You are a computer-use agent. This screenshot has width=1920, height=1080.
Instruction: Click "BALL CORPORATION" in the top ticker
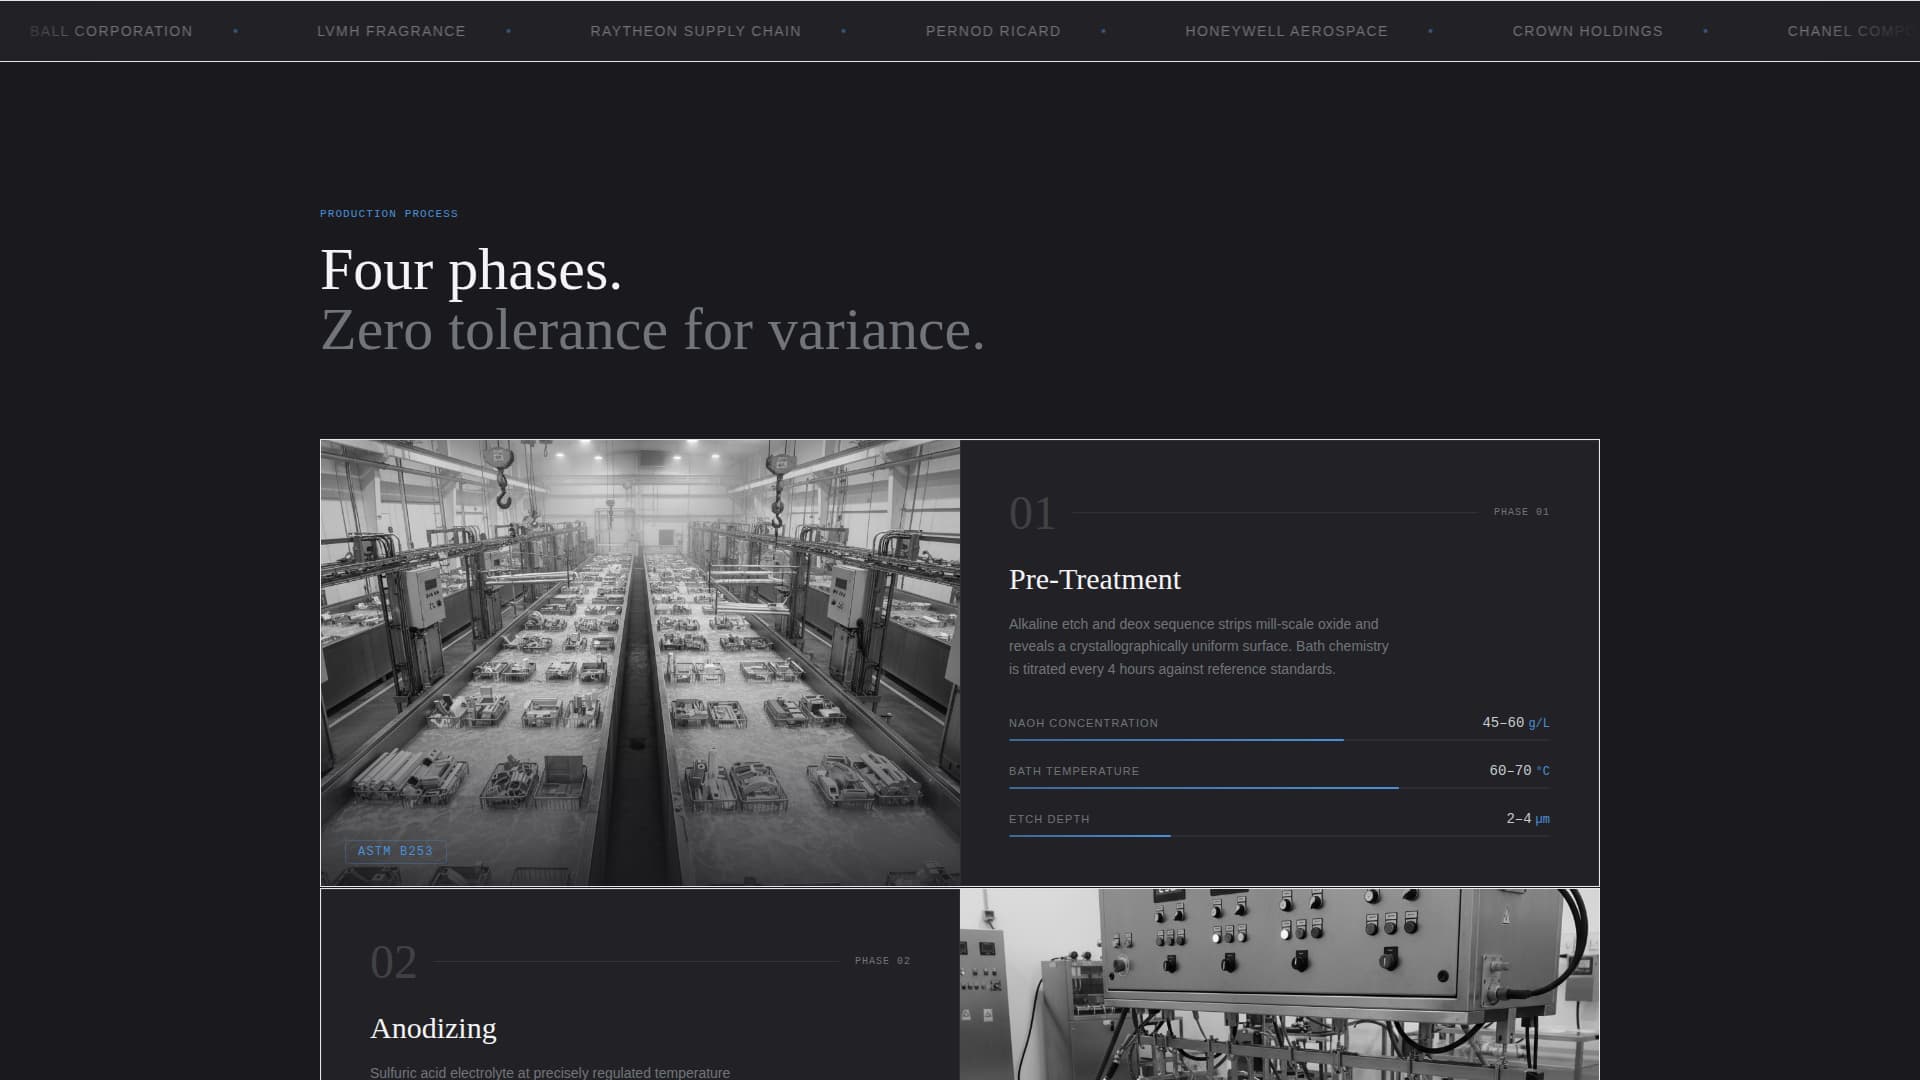click(x=110, y=31)
